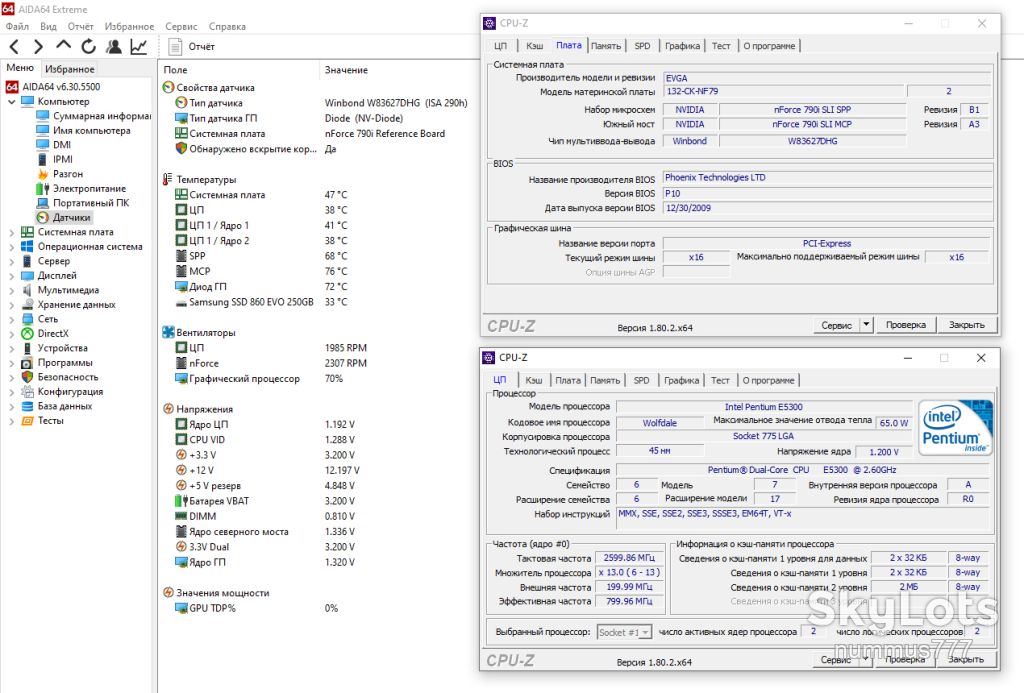Click the AIDA64 back navigation arrow
1024x693 pixels.
tap(14, 46)
